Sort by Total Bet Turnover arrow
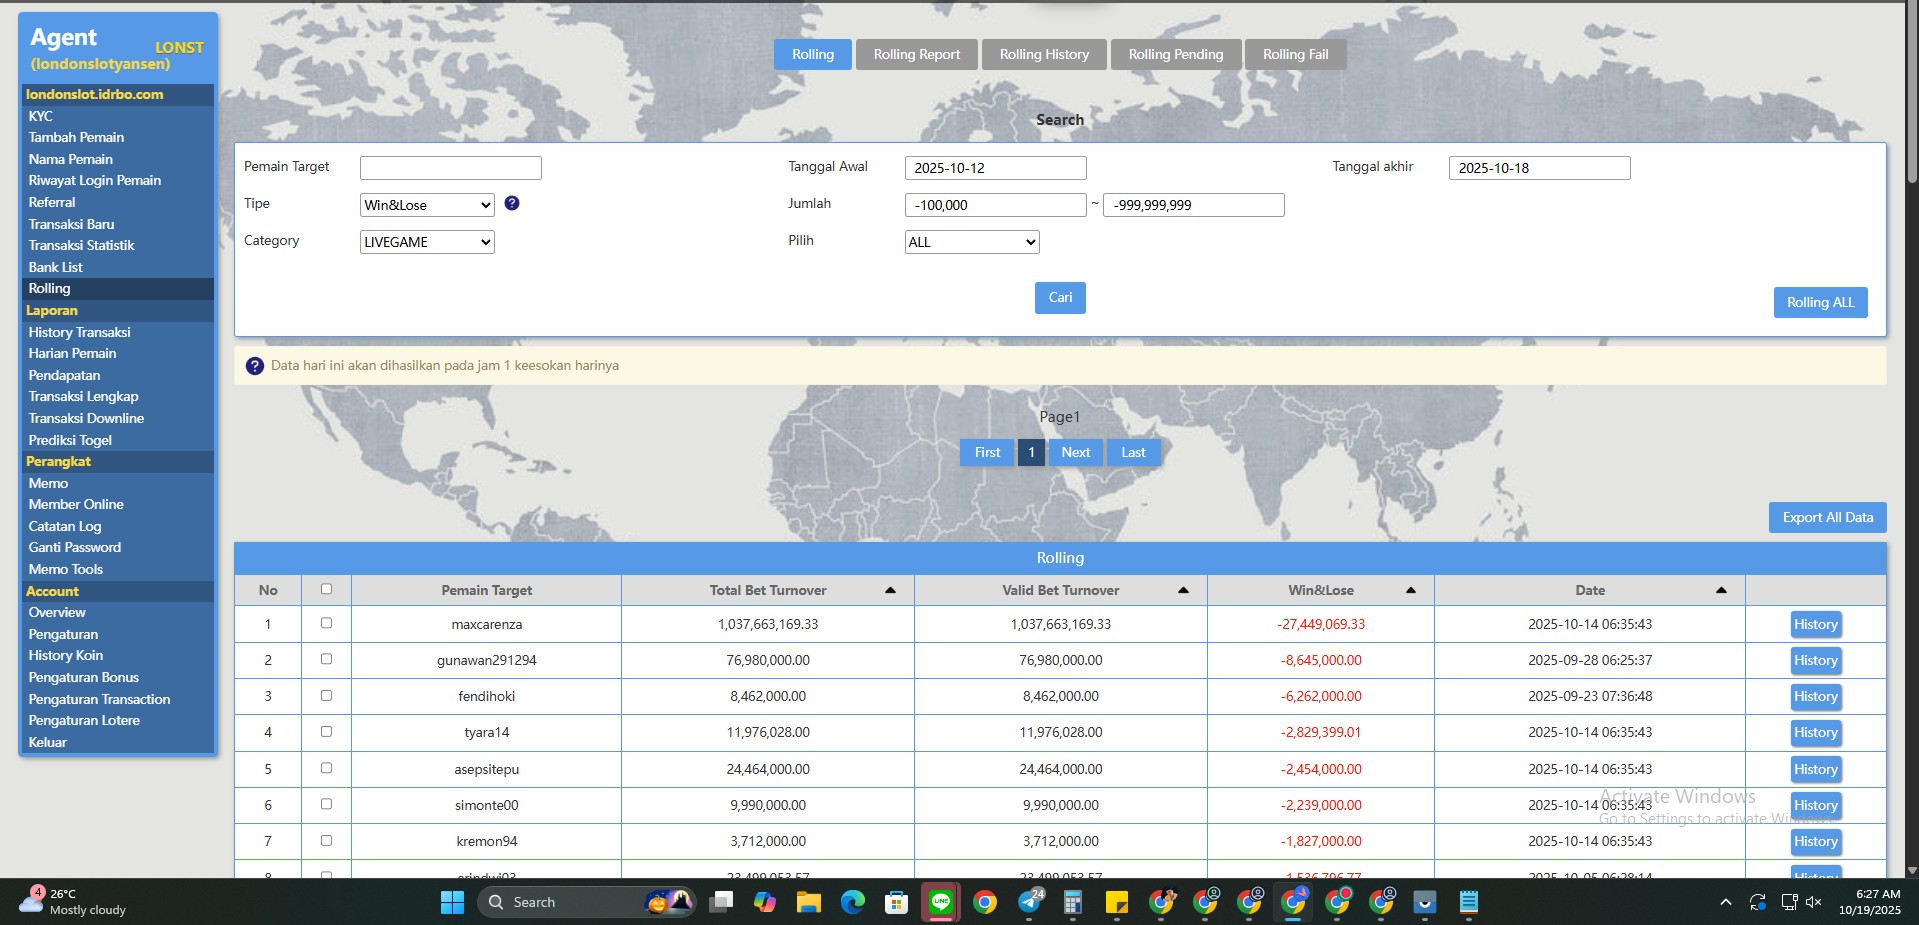Image resolution: width=1919 pixels, height=925 pixels. (x=890, y=590)
